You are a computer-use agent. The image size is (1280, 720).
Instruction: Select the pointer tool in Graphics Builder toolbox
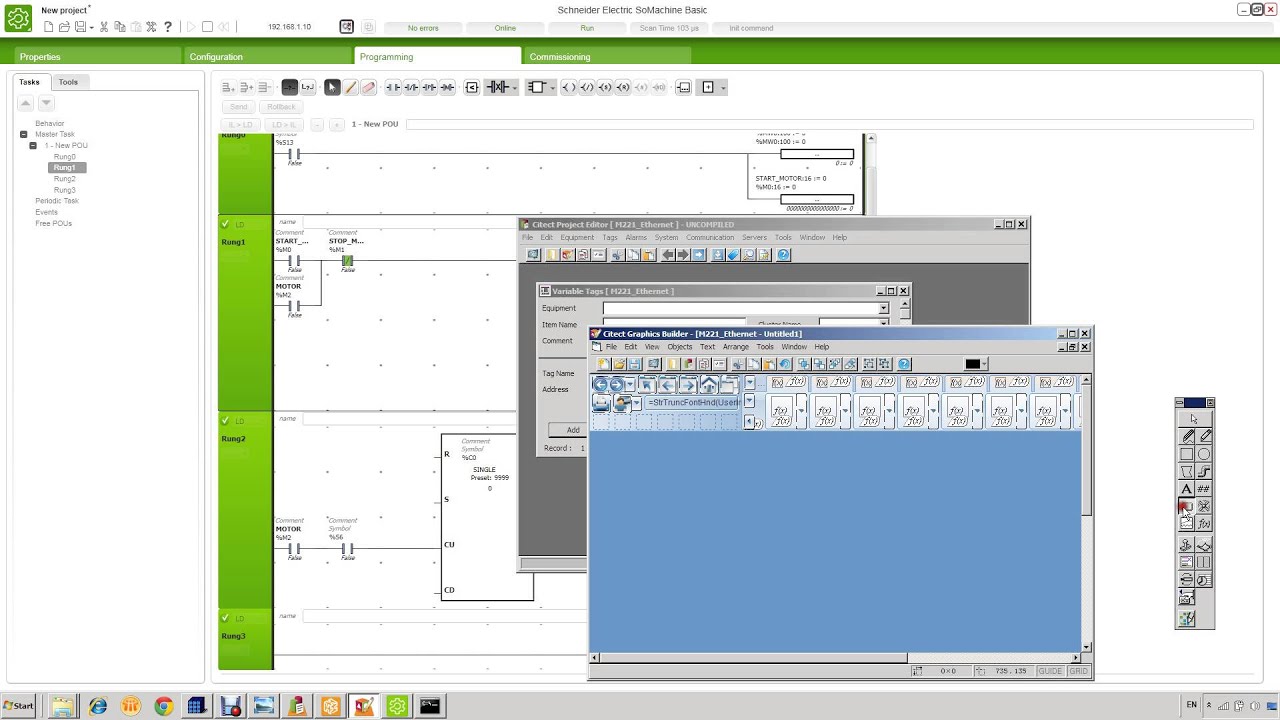click(x=1194, y=419)
